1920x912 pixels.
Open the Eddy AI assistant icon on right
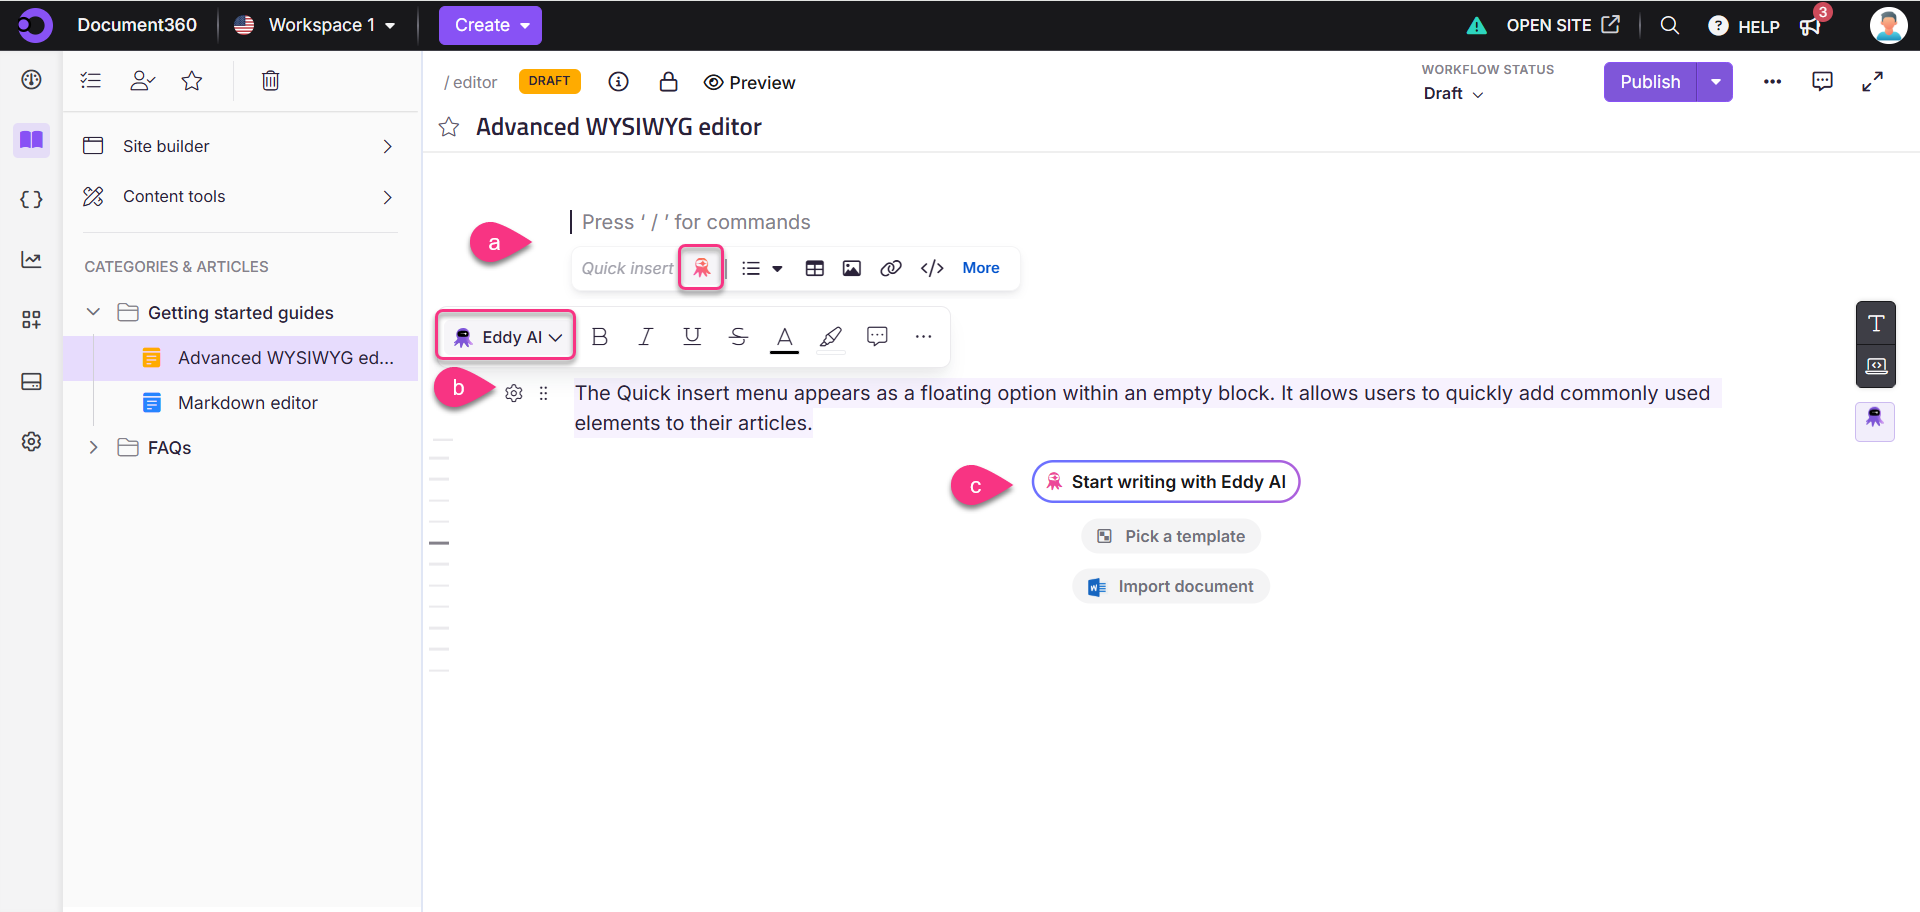pyautogui.click(x=1875, y=420)
